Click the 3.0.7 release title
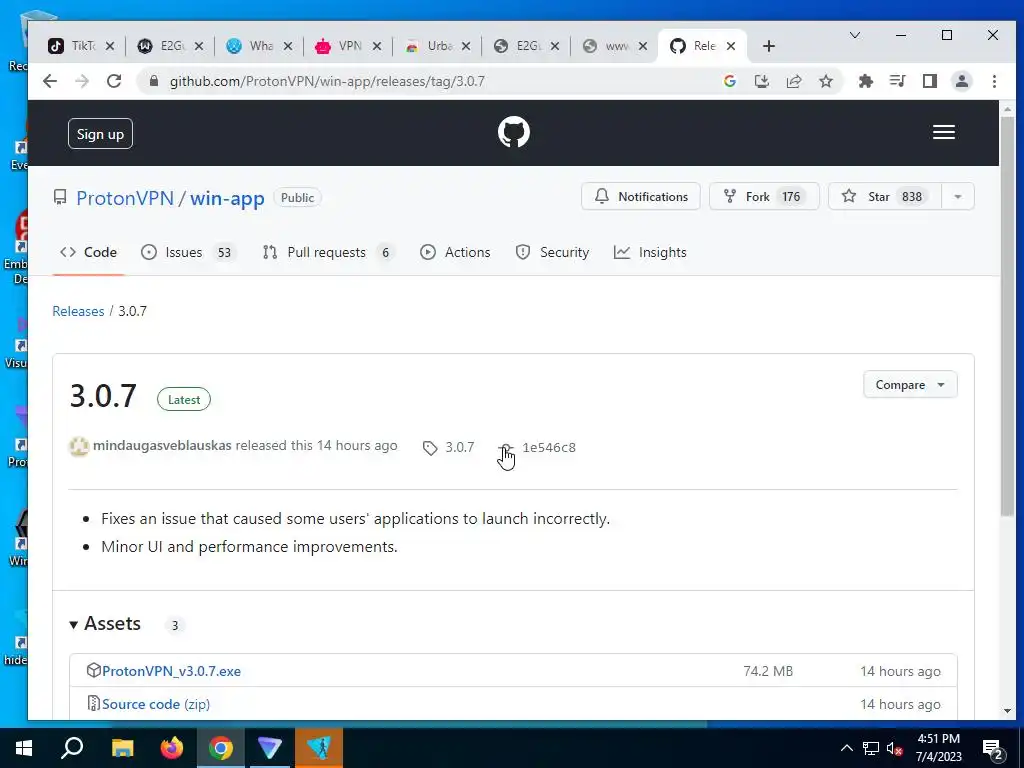This screenshot has height=768, width=1024. pos(103,396)
